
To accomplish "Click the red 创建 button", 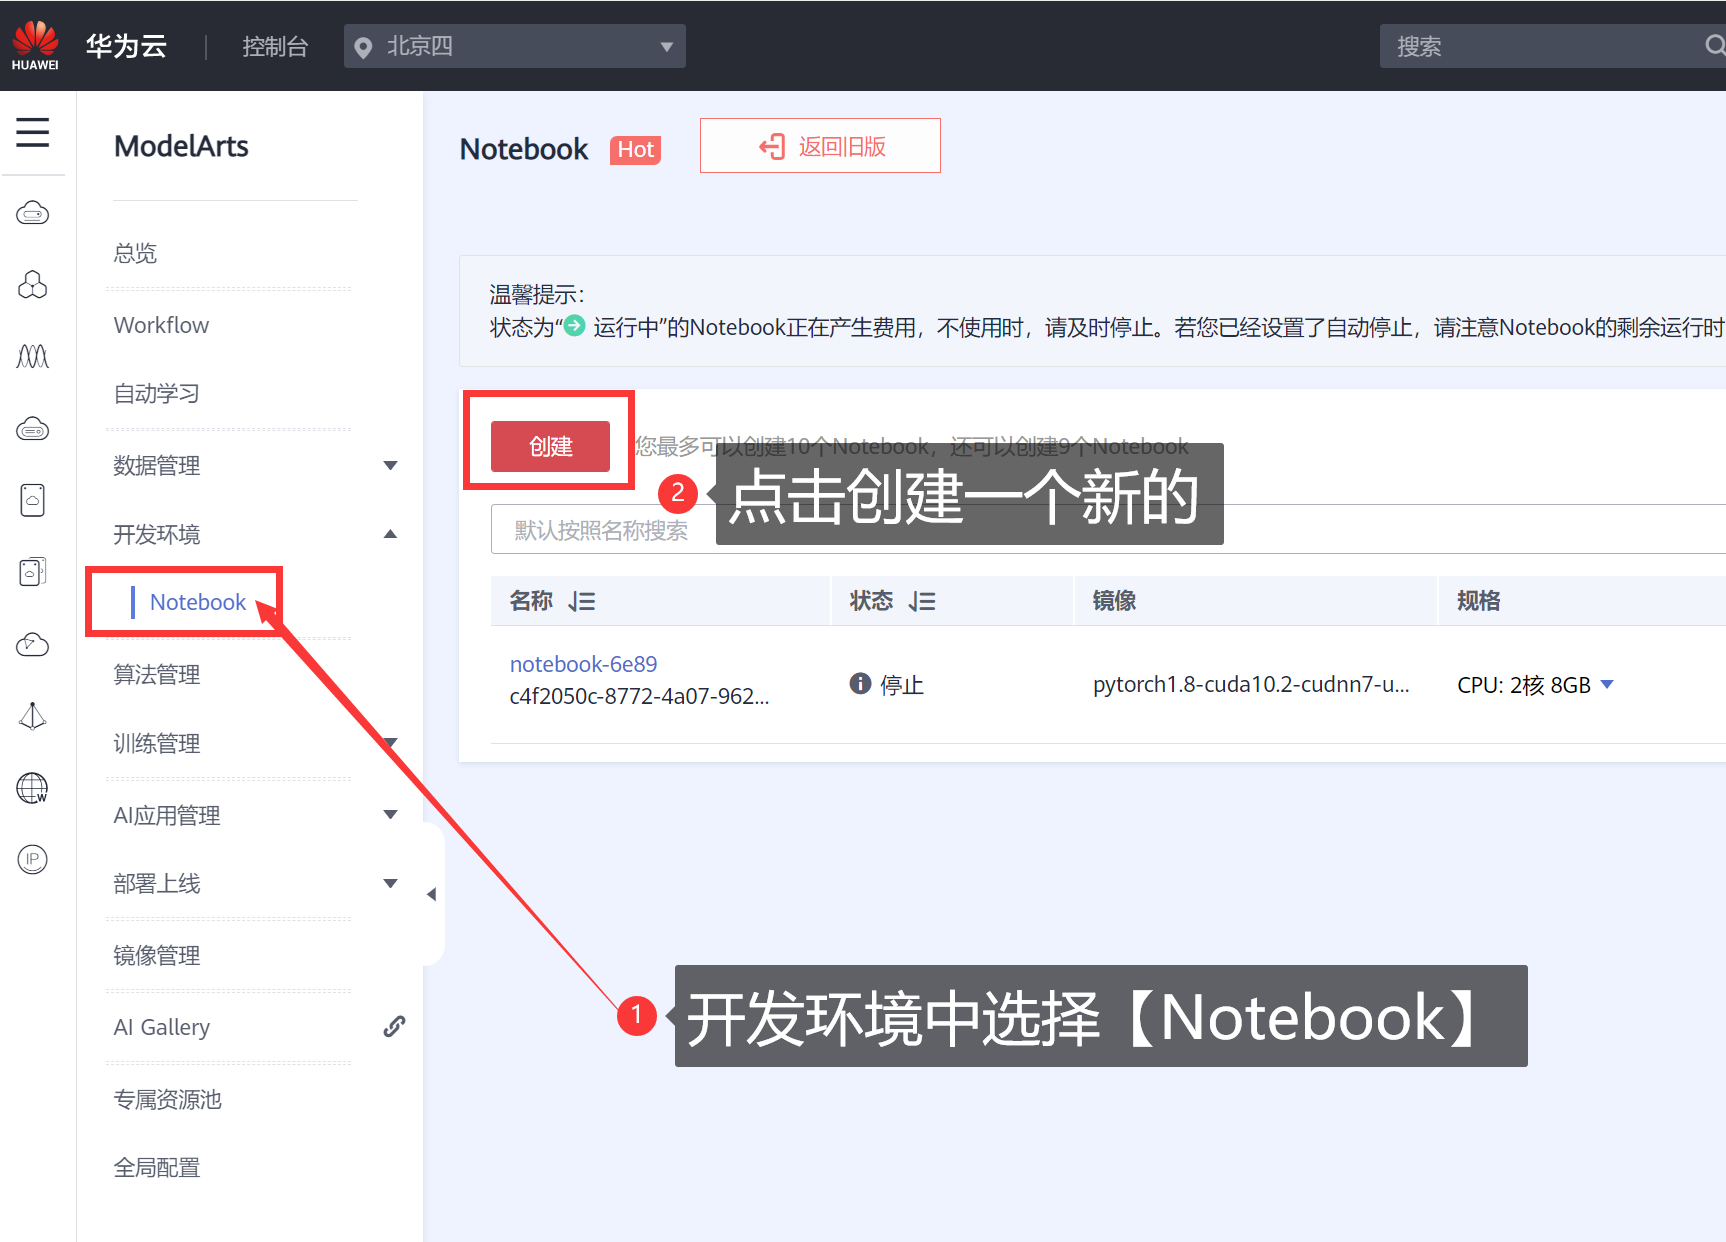I will coord(550,446).
